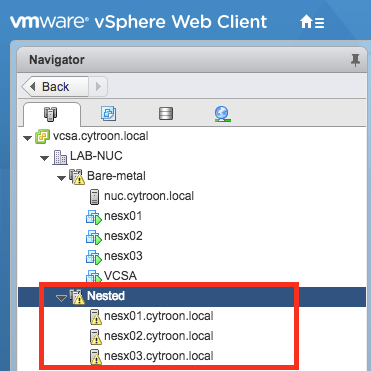Viewport: 371px width, 371px height.
Task: Click the vCenter icon beside vcsa.cytroon.local
Action: (43, 137)
